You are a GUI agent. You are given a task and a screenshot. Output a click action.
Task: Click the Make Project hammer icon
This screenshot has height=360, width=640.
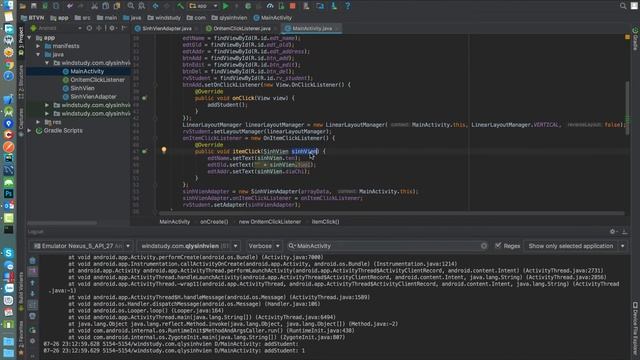[180, 6]
